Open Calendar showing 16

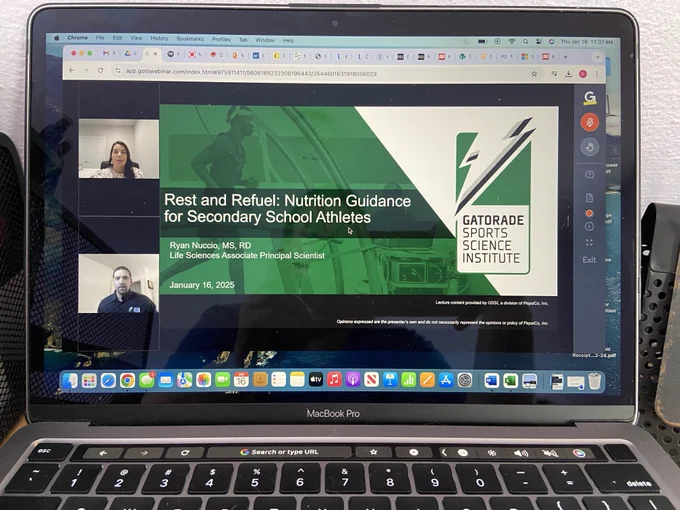[241, 379]
